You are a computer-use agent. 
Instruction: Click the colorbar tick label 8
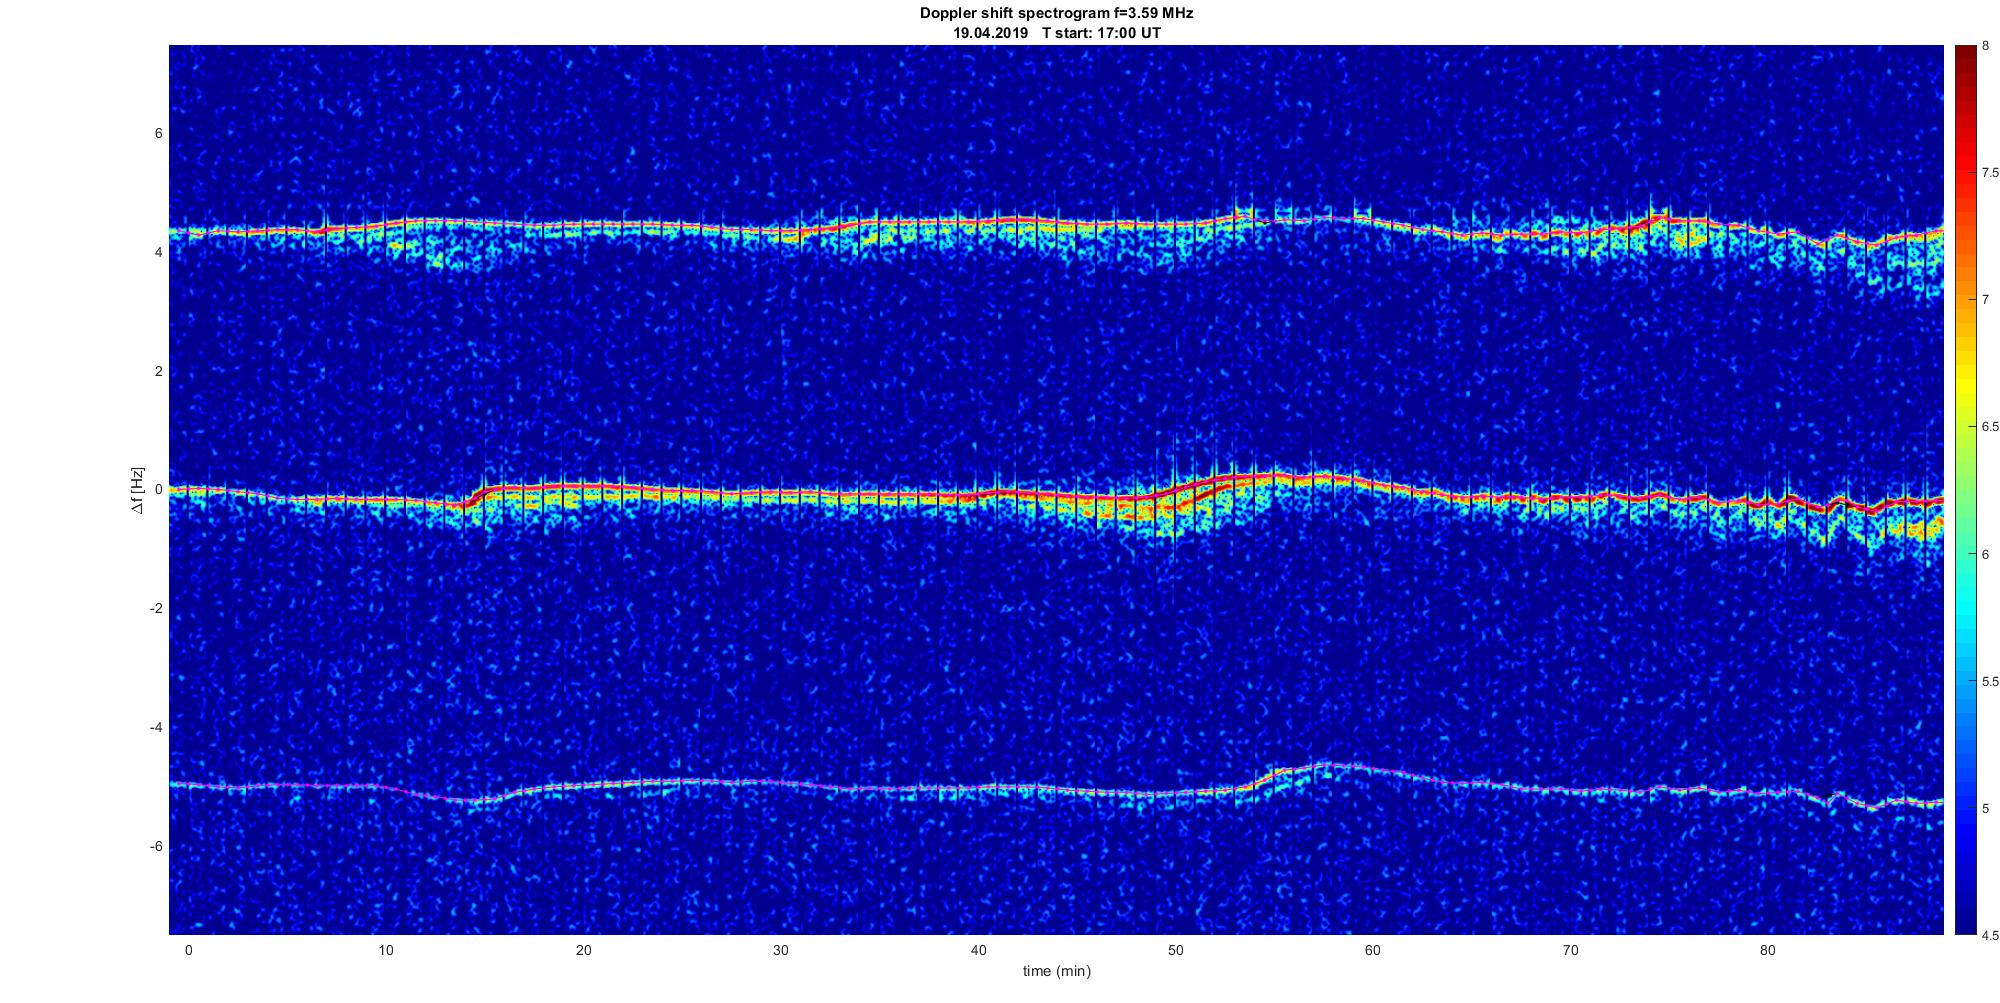(1985, 46)
